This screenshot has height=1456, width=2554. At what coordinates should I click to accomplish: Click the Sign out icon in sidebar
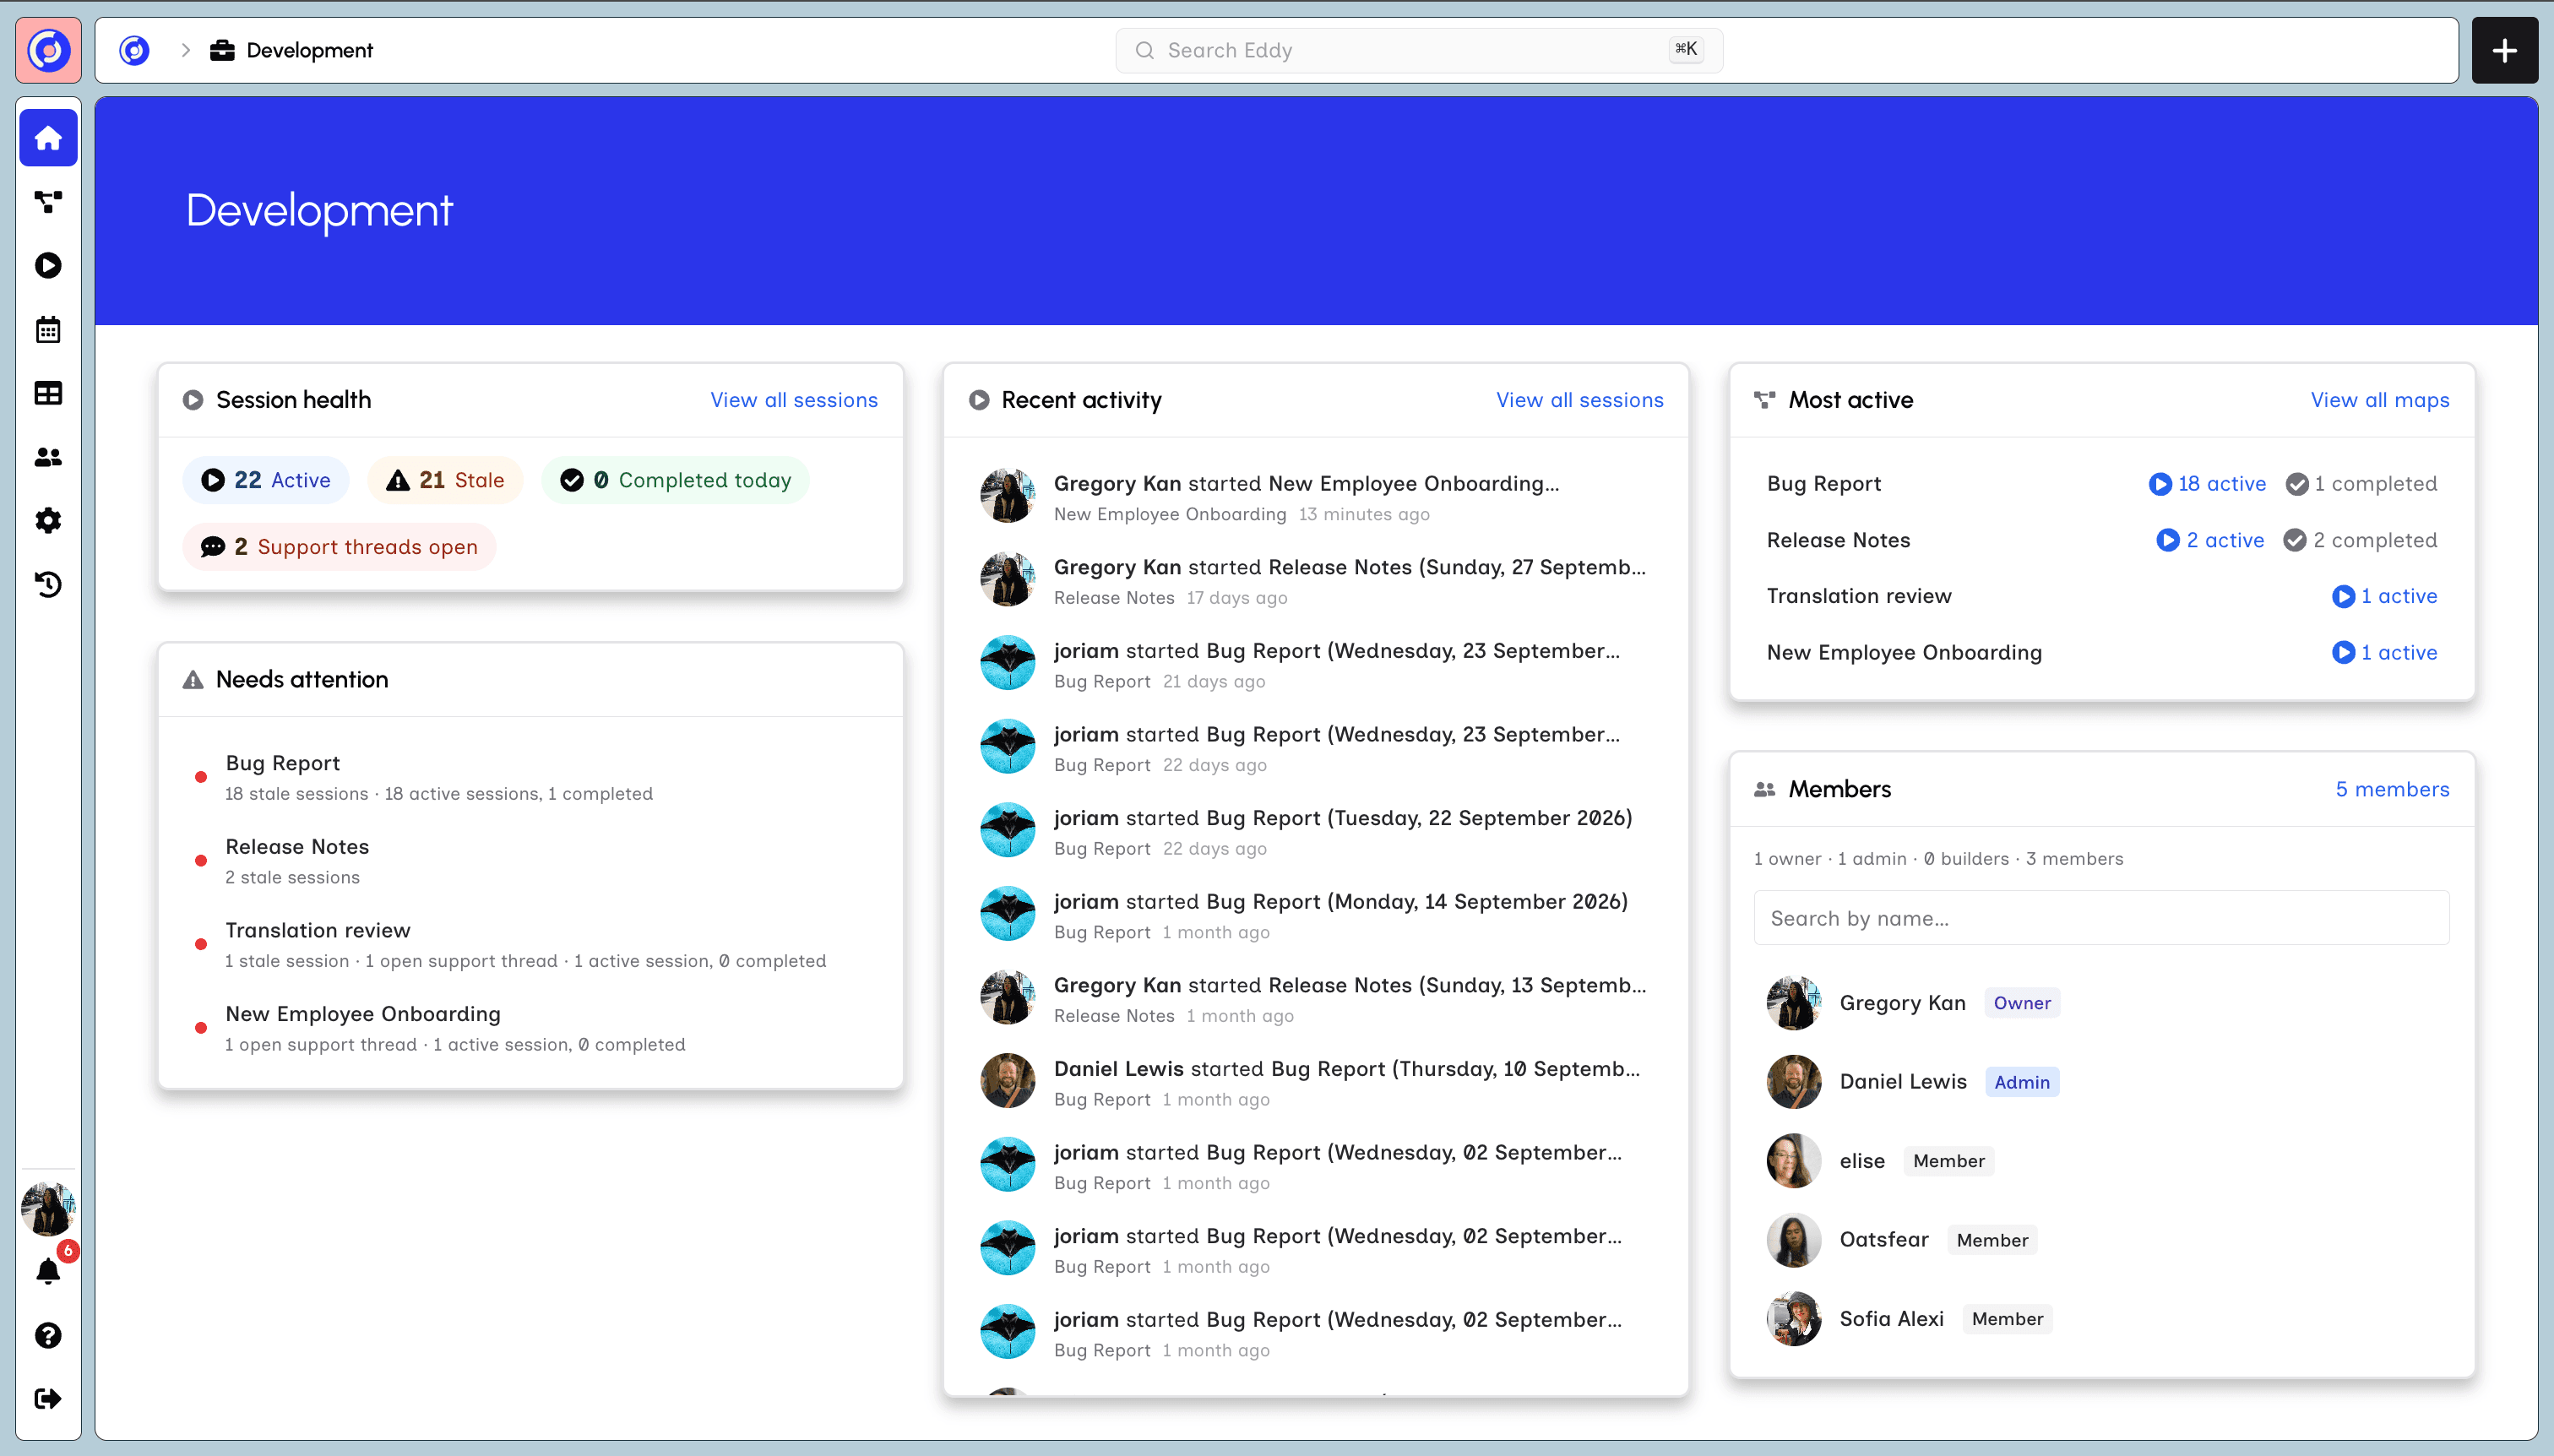pos(48,1398)
